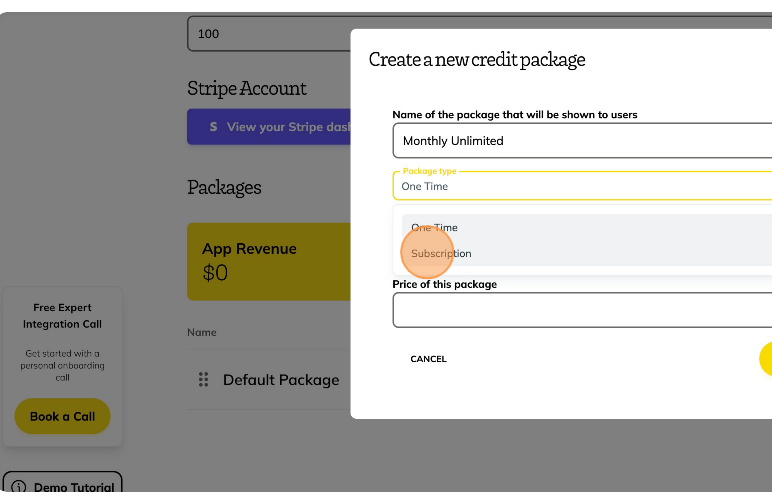View your Stripe dashboard
The image size is (772, 503).
pyautogui.click(x=269, y=127)
